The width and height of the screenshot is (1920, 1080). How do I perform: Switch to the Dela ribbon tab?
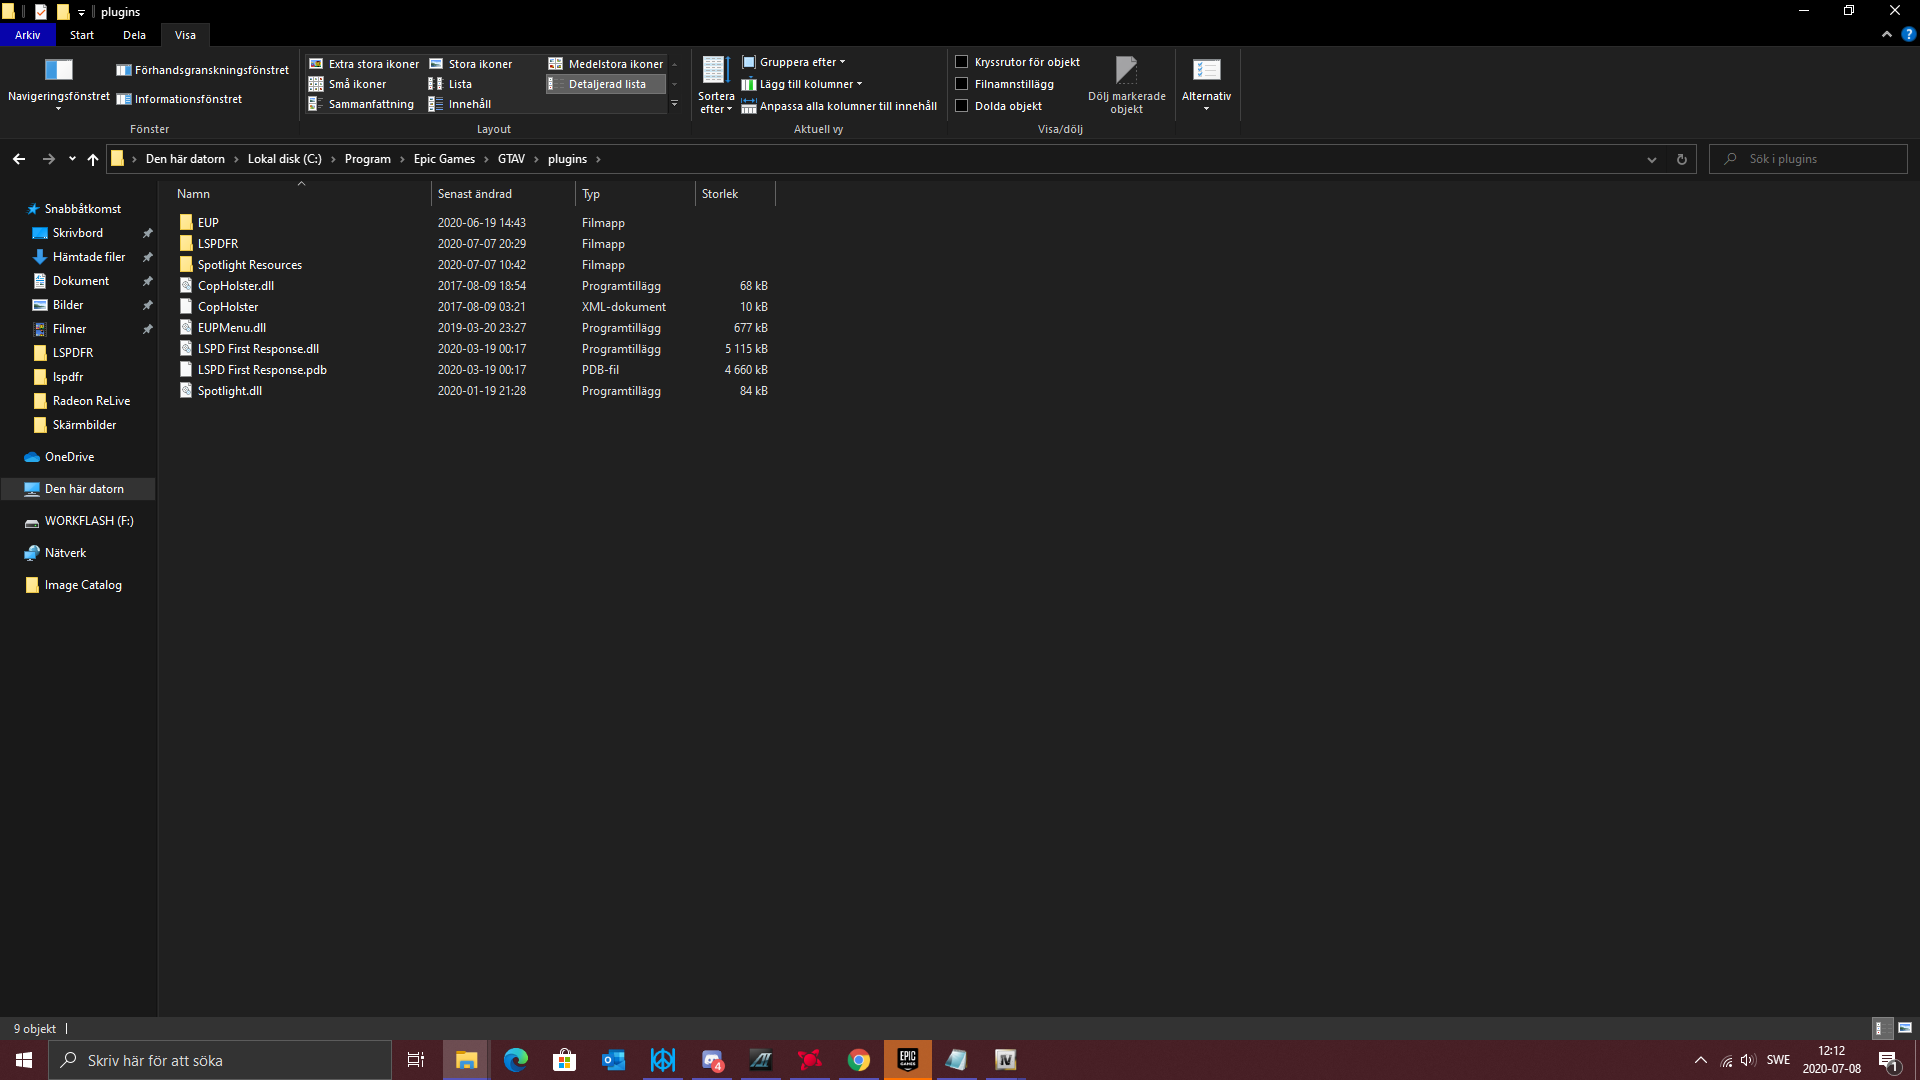(134, 35)
